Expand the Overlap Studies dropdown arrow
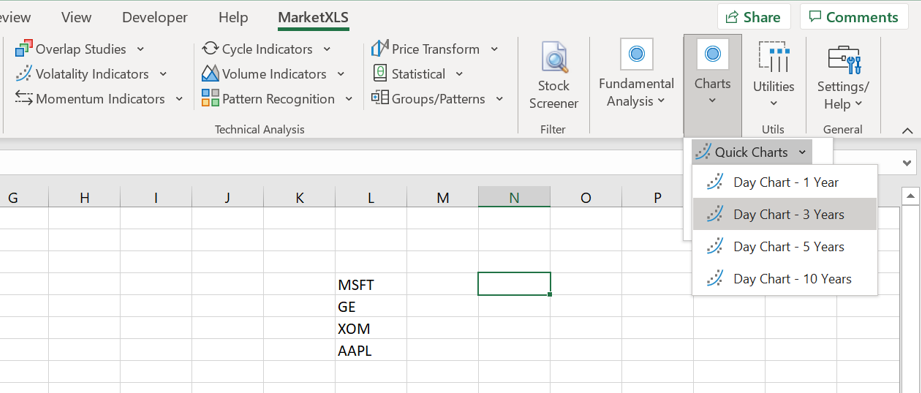921x393 pixels. click(140, 49)
